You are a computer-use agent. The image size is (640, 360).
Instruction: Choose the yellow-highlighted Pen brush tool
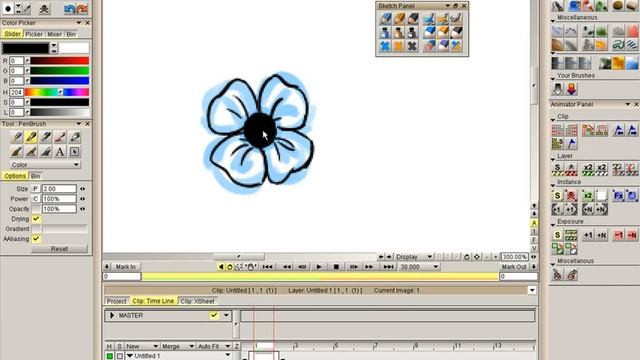click(31, 138)
